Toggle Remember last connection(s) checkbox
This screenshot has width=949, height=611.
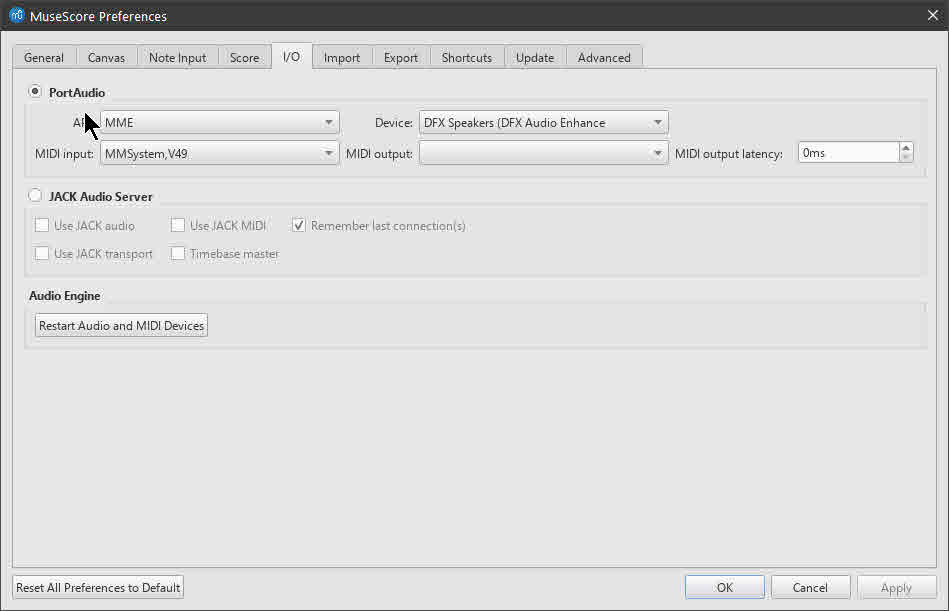pyautogui.click(x=298, y=225)
